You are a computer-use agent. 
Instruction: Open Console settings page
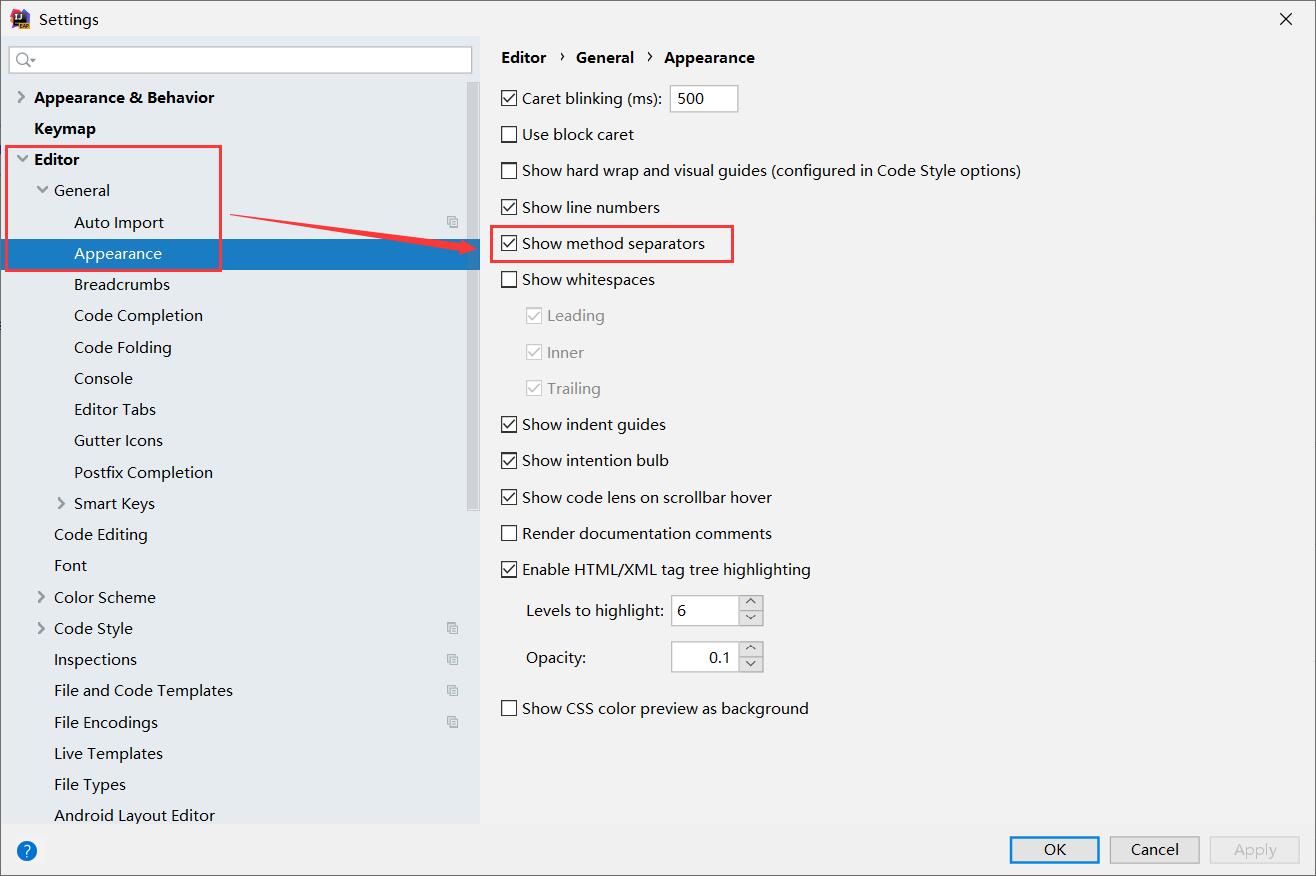103,378
